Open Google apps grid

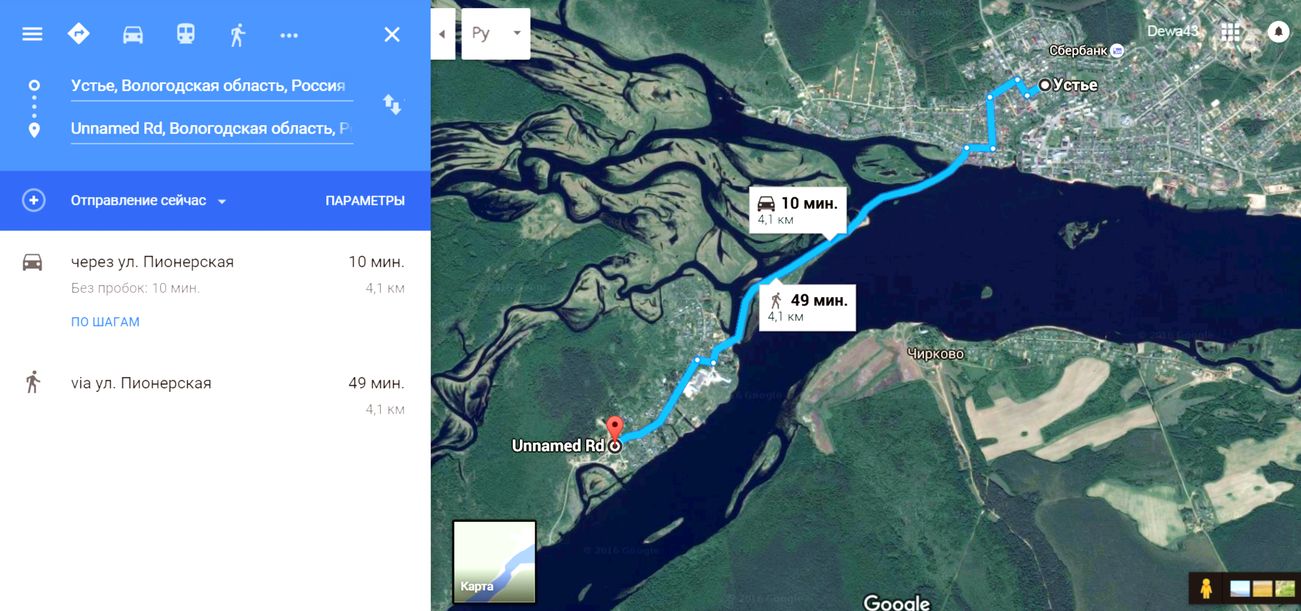click(1231, 32)
